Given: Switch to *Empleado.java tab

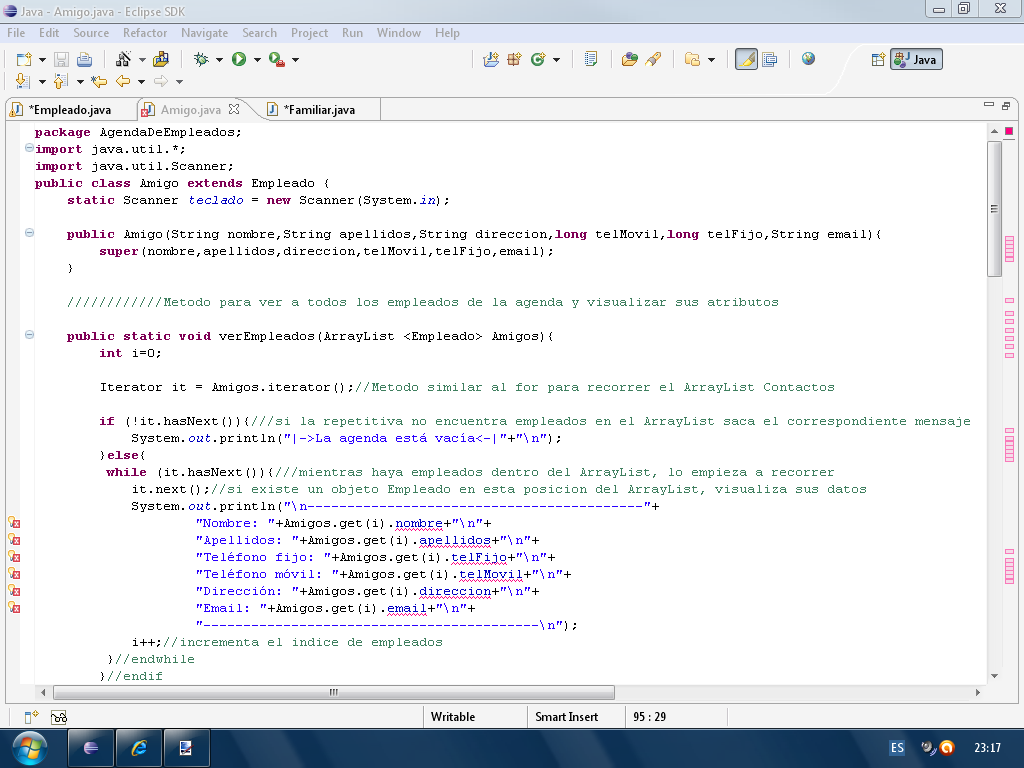Looking at the screenshot, I should point(70,110).
